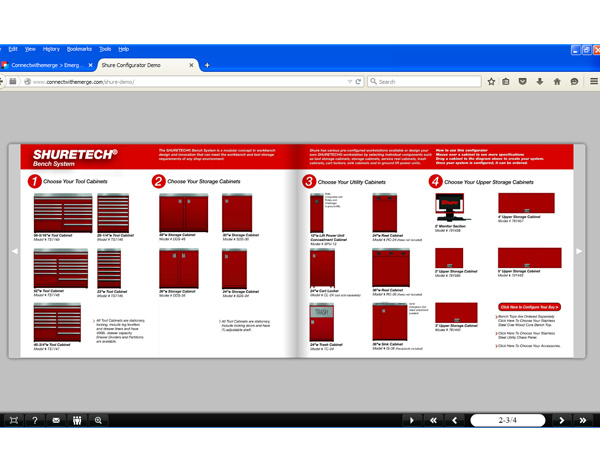Viewport: 600px width, 472px height.
Task: Flip to previous page using left edge arrow
Action: [x=15, y=251]
